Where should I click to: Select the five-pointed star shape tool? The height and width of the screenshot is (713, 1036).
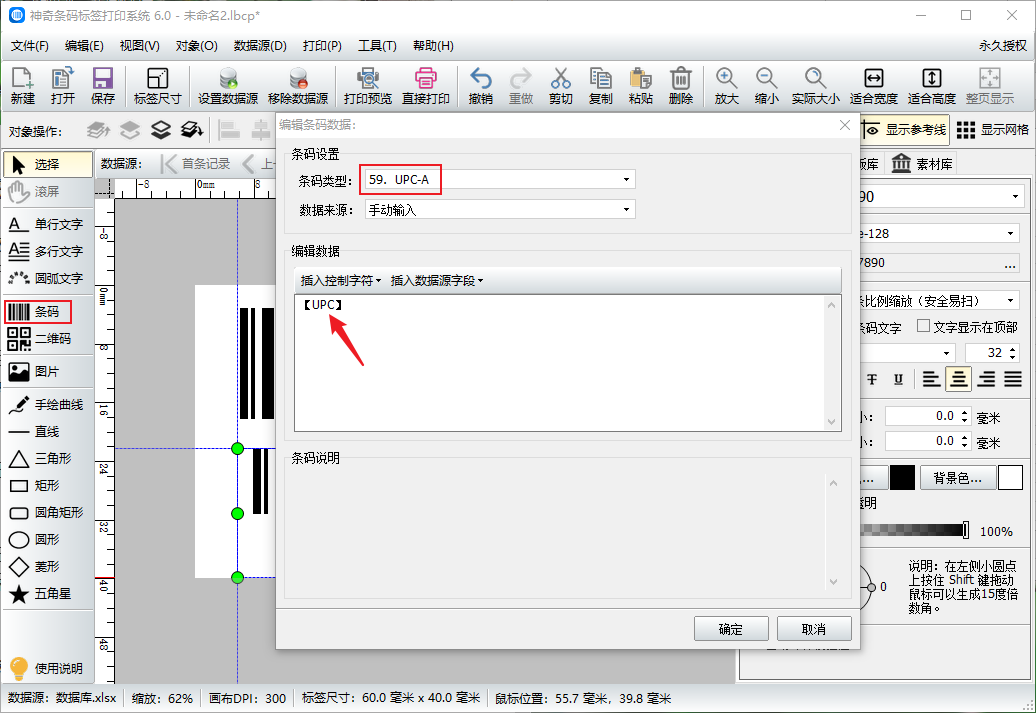point(45,594)
